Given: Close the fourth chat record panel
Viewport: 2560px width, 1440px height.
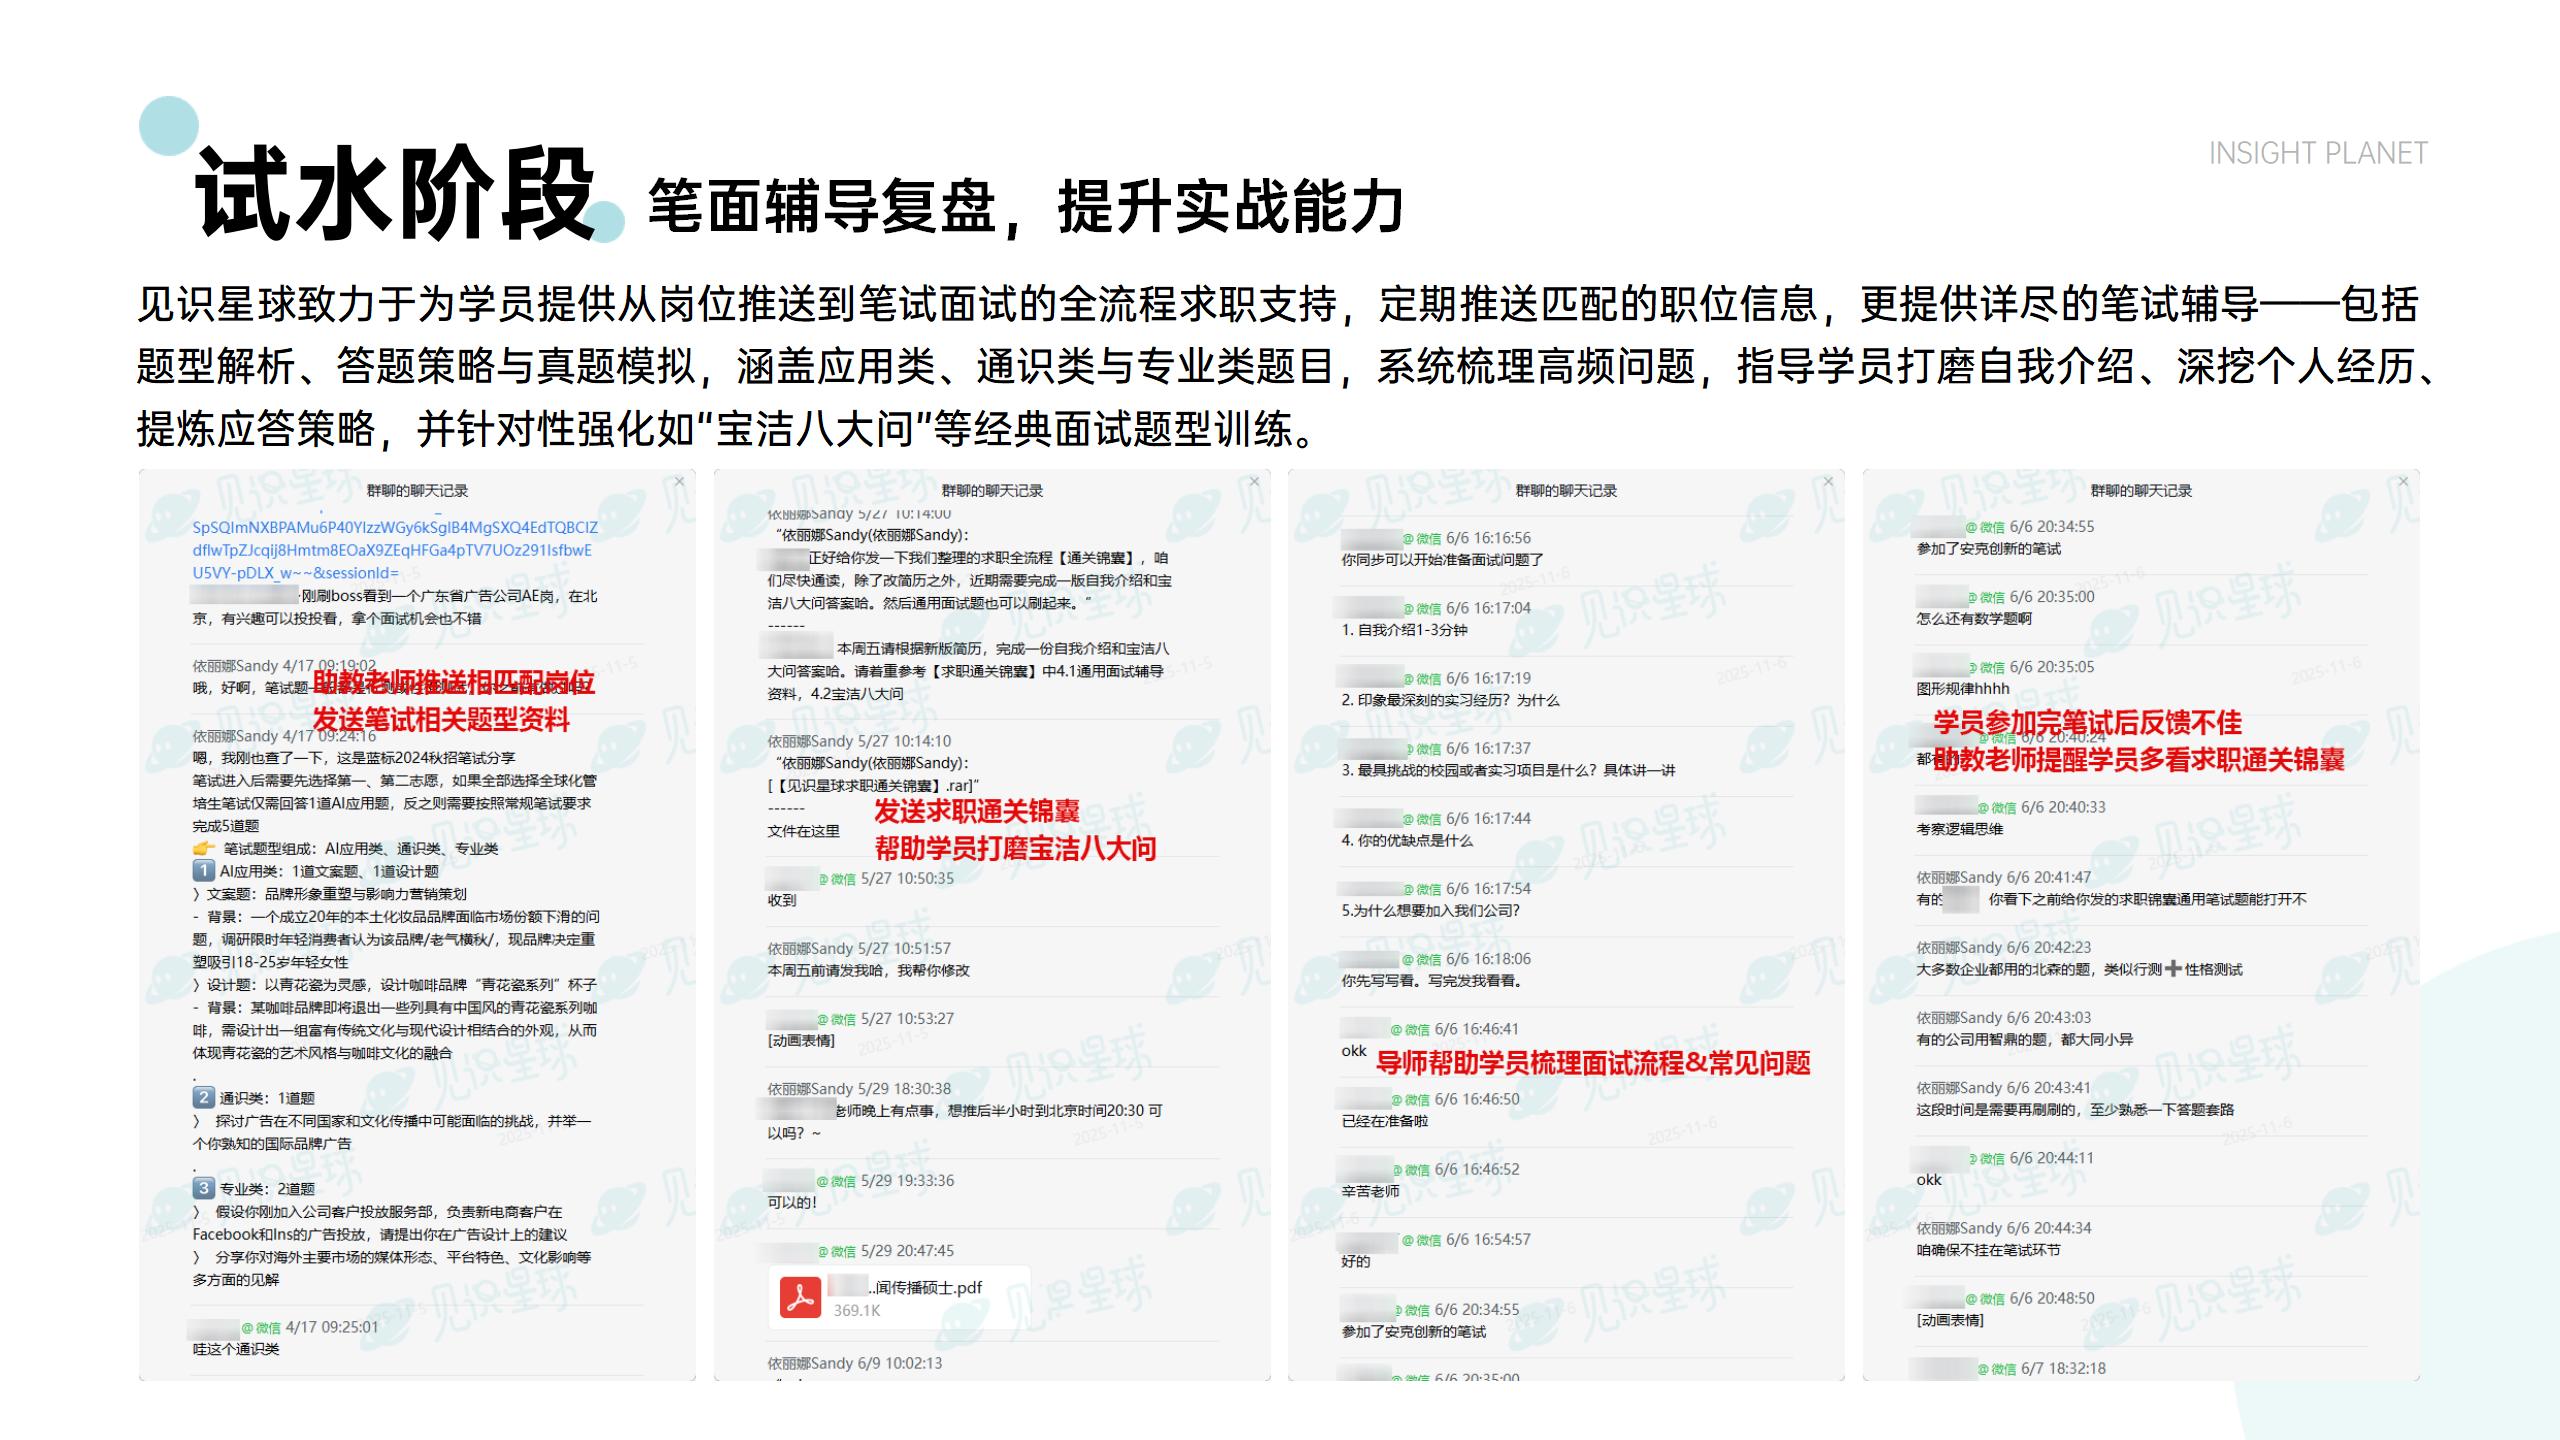Looking at the screenshot, I should [x=2404, y=482].
